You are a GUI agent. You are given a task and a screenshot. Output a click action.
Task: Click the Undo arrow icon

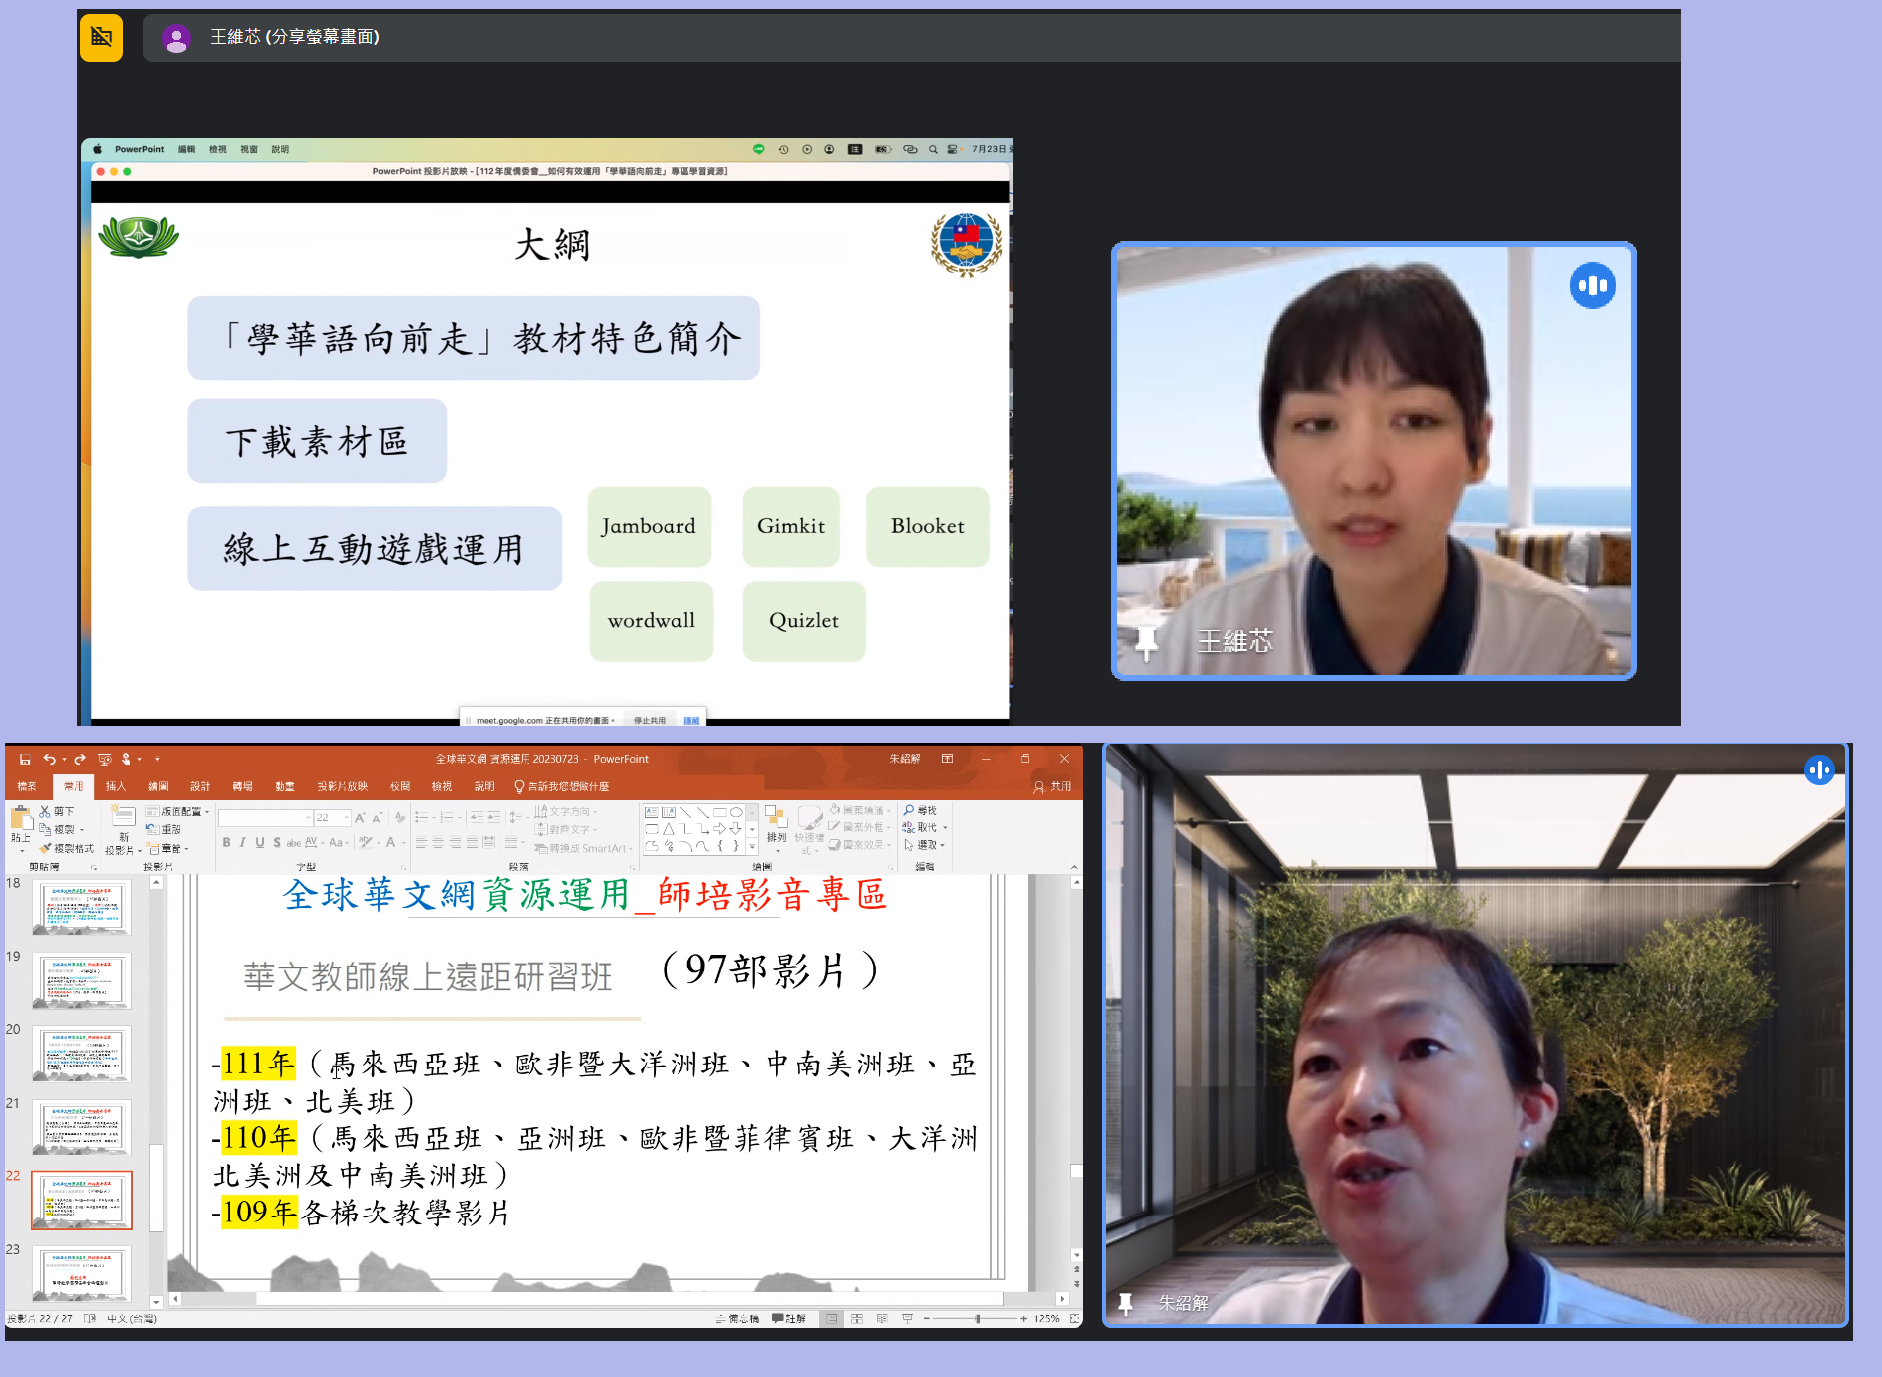(48, 760)
